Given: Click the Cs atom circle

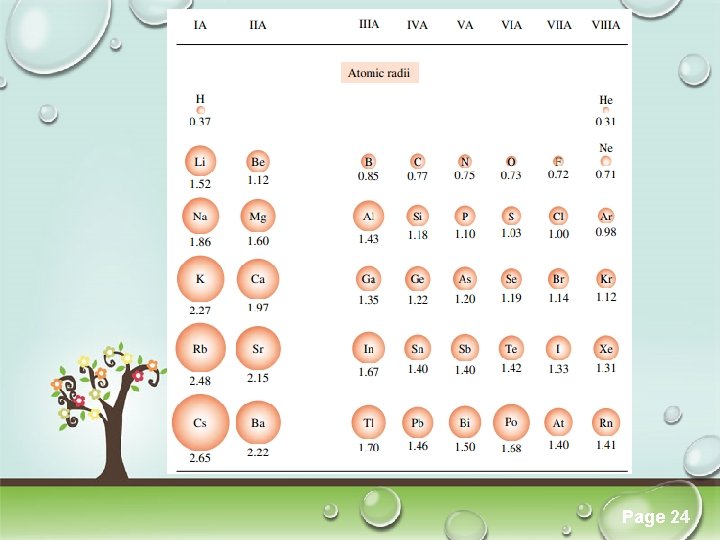Looking at the screenshot, I should (201, 422).
